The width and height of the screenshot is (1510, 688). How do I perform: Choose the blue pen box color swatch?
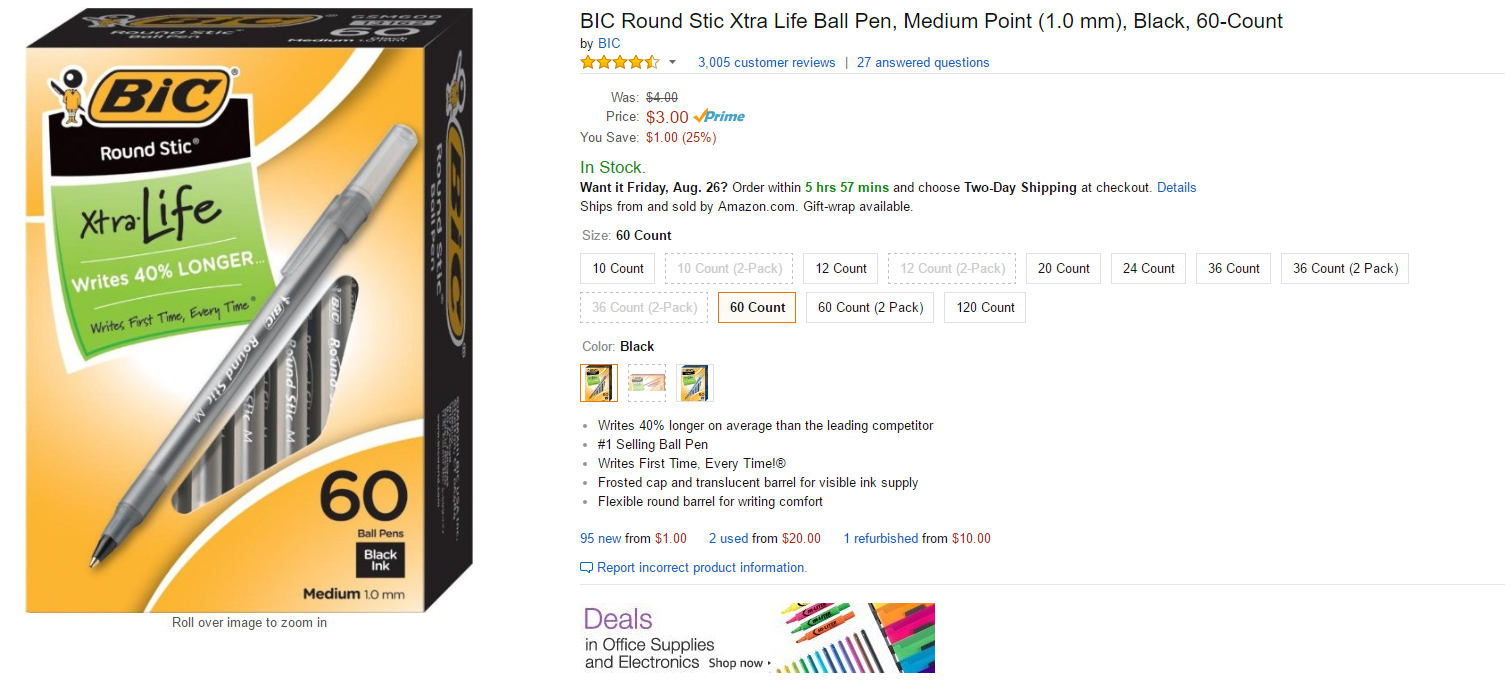point(695,383)
